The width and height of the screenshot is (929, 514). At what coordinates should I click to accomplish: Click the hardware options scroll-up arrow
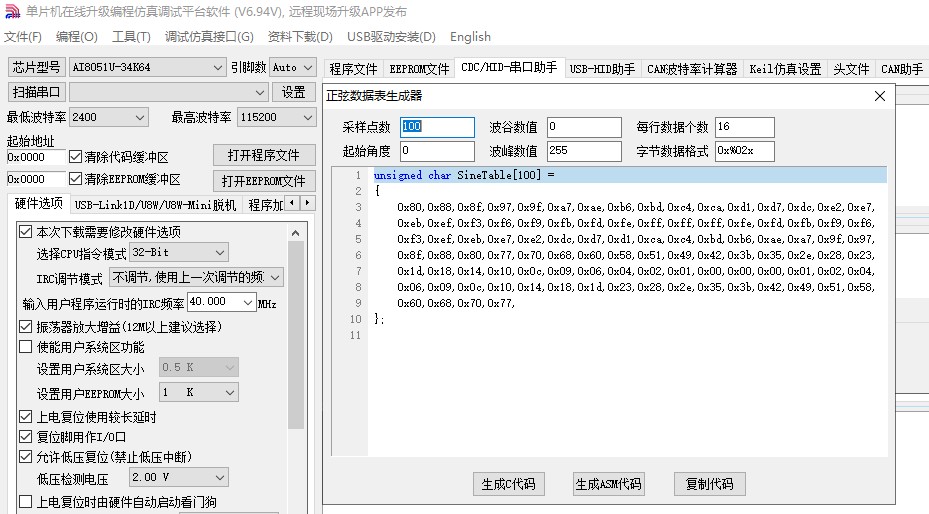point(295,233)
